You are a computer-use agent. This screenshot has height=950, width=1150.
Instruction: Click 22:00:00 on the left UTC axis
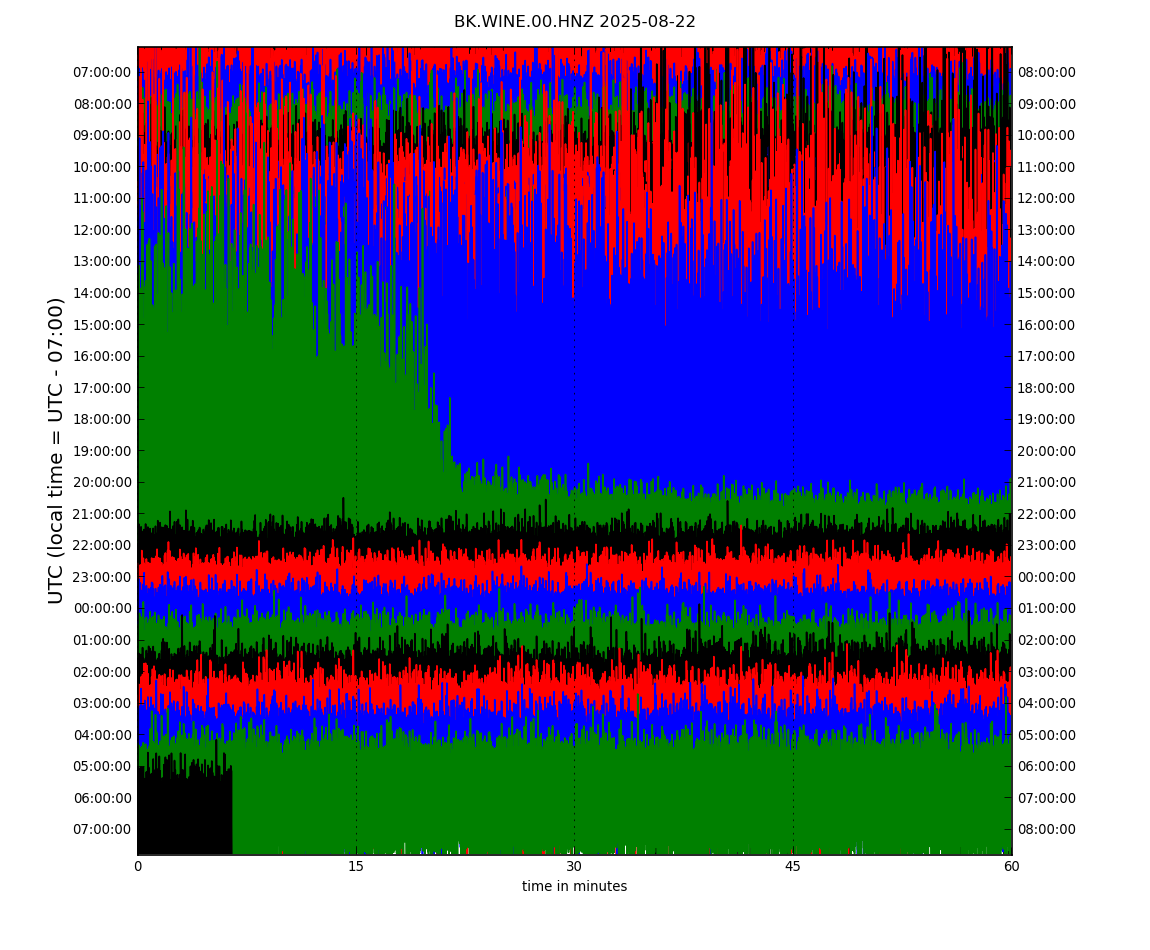(102, 546)
